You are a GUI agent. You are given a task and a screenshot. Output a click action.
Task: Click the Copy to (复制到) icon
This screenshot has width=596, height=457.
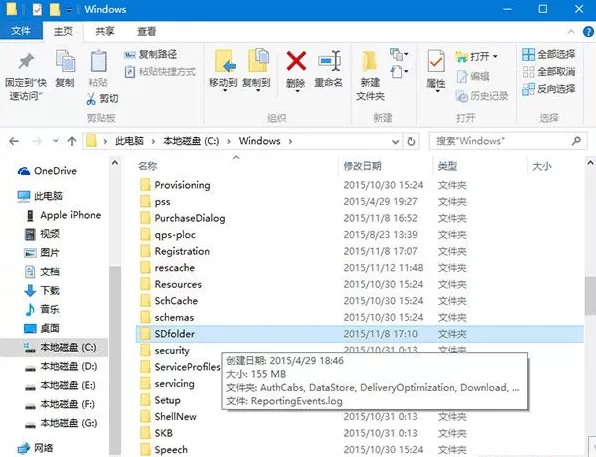258,61
